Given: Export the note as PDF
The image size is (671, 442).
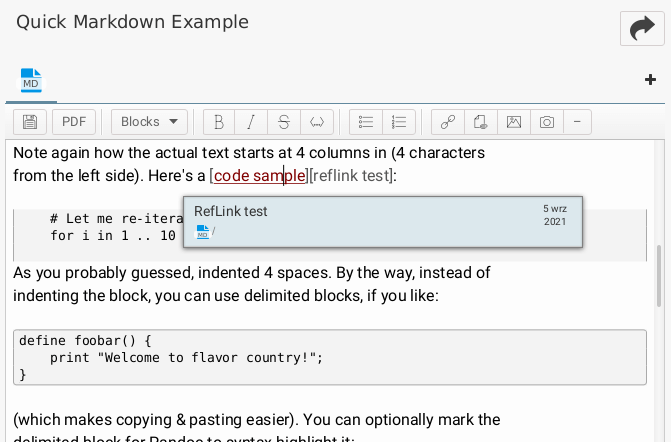Looking at the screenshot, I should [x=73, y=122].
